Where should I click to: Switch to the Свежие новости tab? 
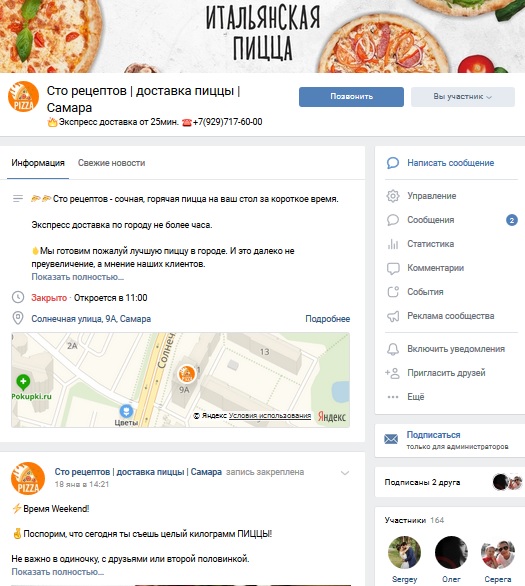coord(111,163)
